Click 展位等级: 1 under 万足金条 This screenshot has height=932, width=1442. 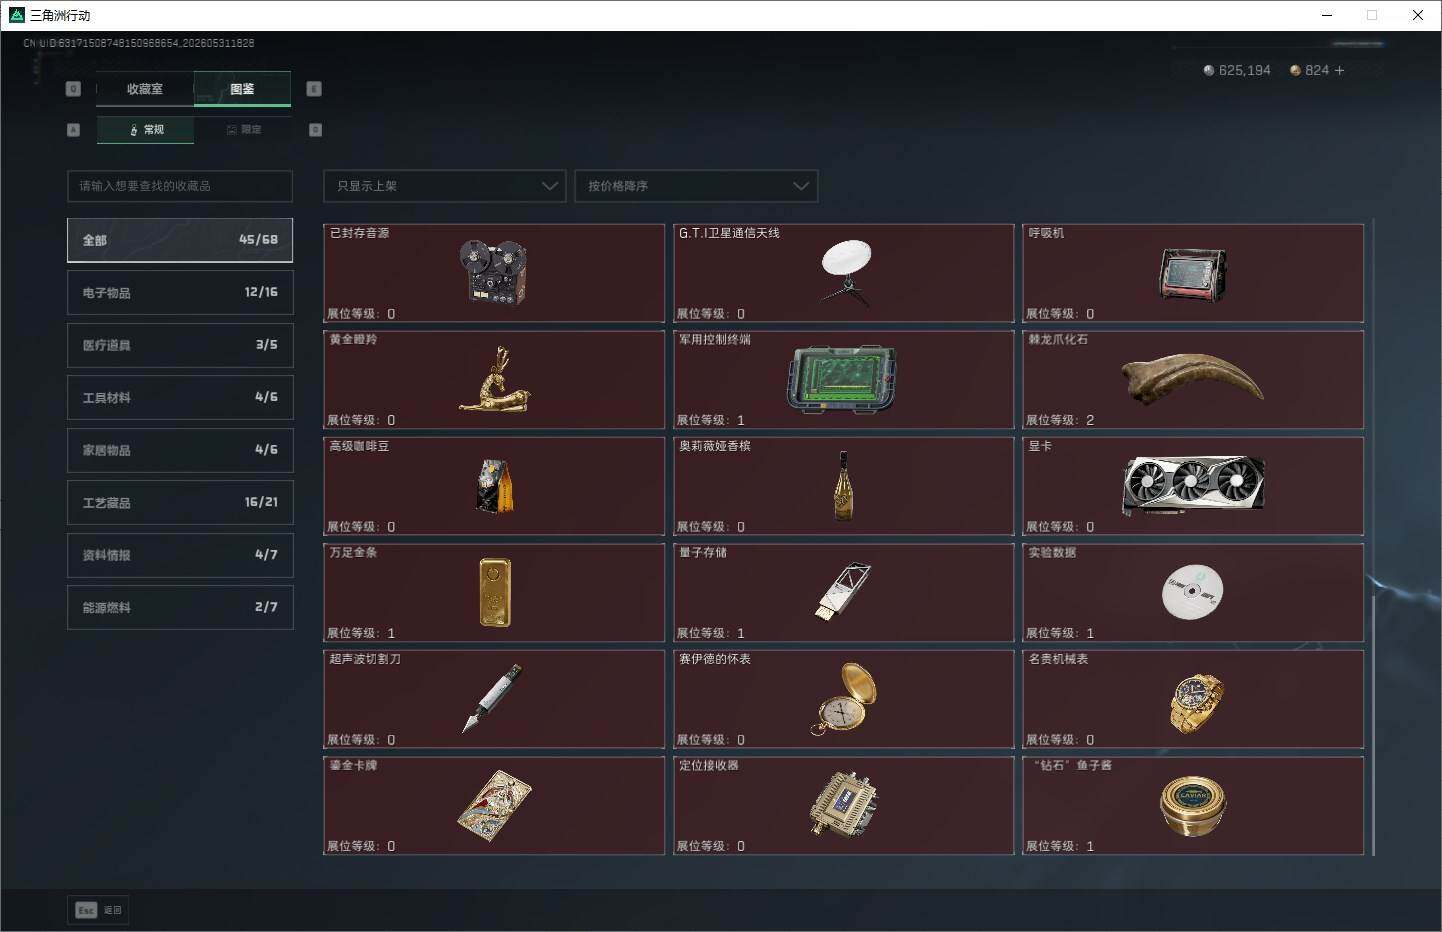361,633
